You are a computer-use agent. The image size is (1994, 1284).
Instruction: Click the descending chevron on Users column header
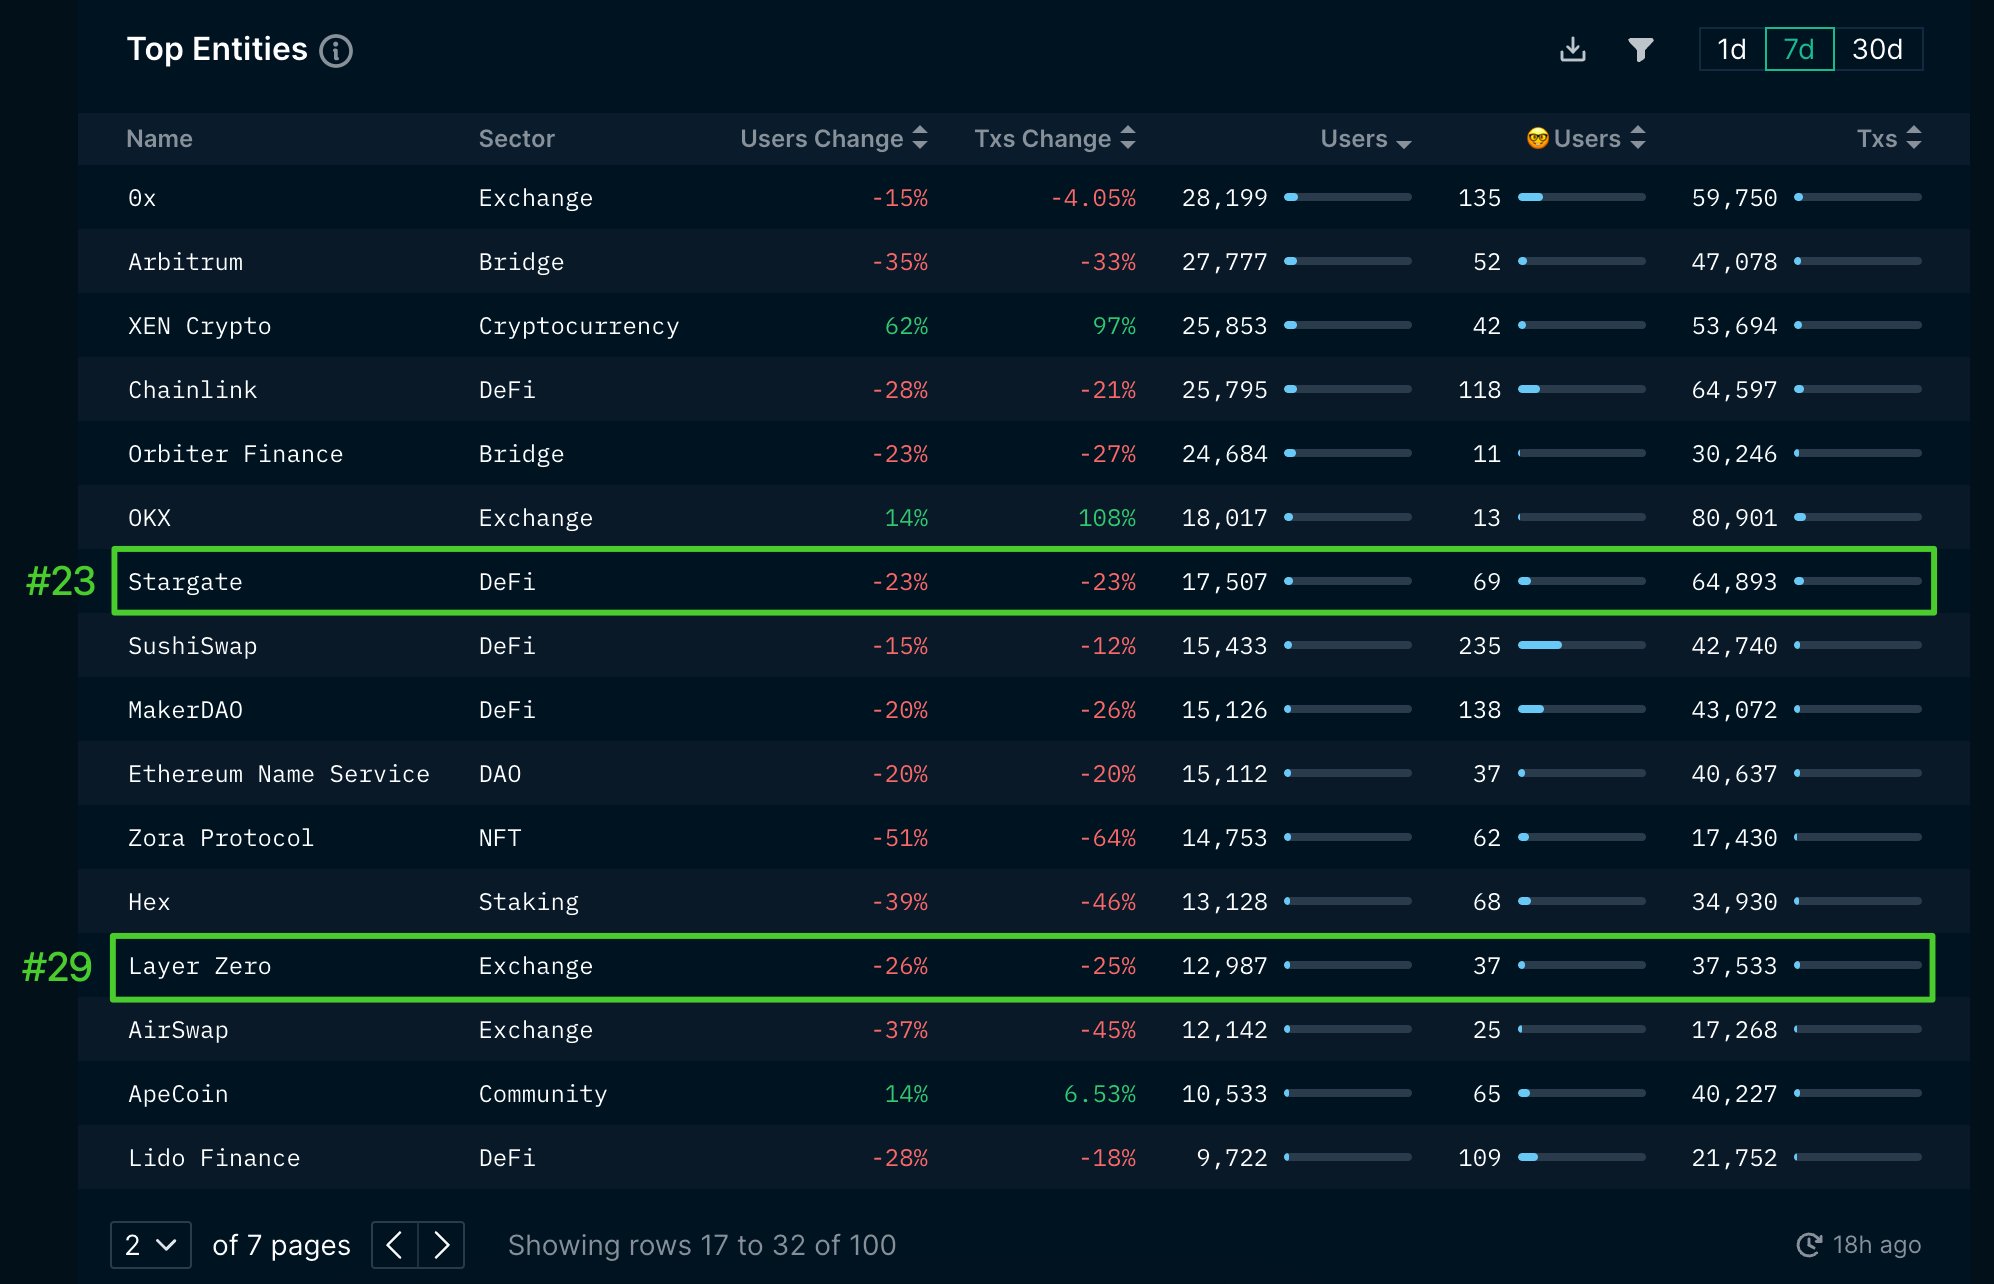pyautogui.click(x=1405, y=141)
